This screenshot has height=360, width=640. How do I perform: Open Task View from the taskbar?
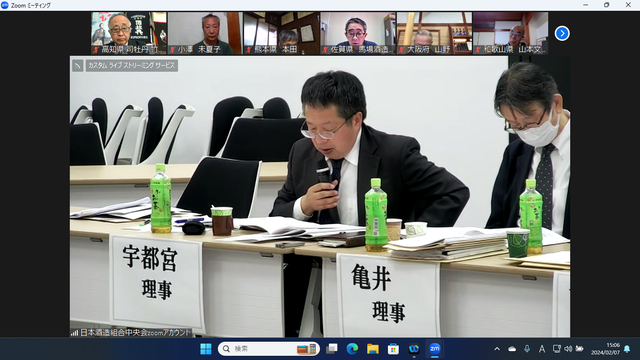tap(331, 349)
